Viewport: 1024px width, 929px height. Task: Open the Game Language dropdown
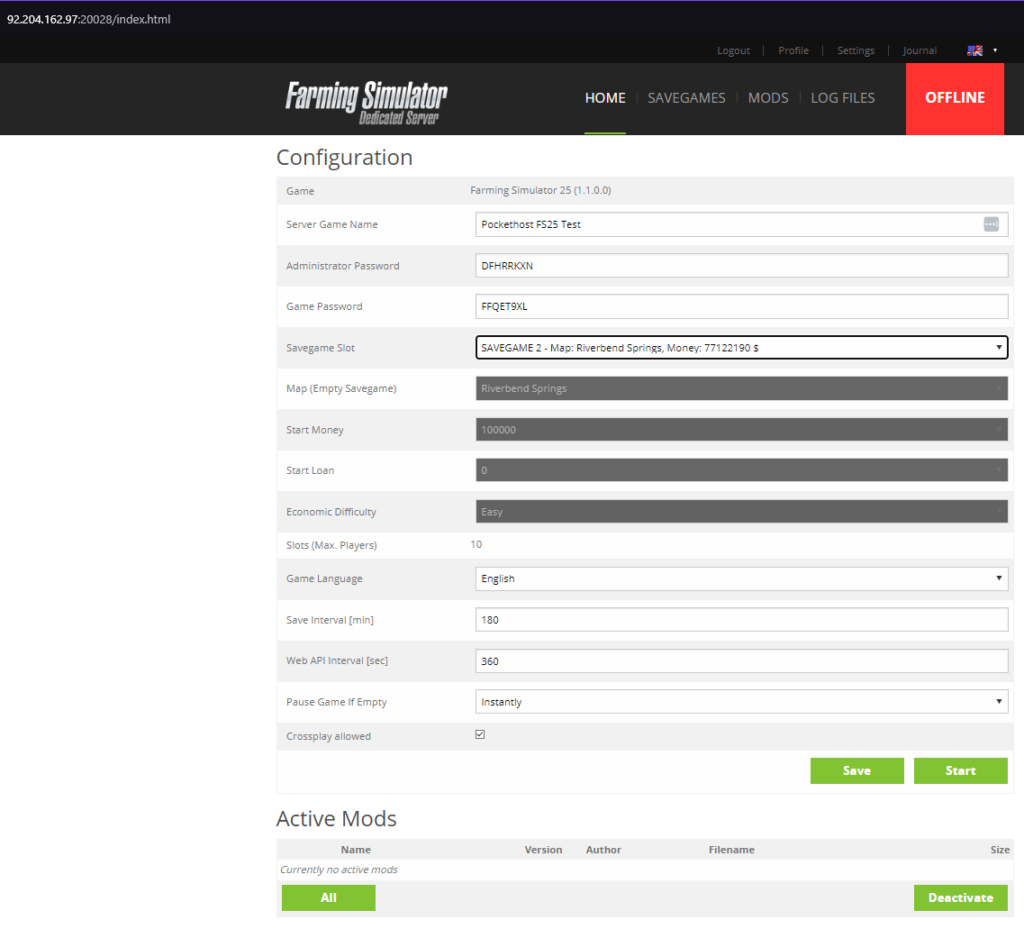pyautogui.click(x=741, y=578)
